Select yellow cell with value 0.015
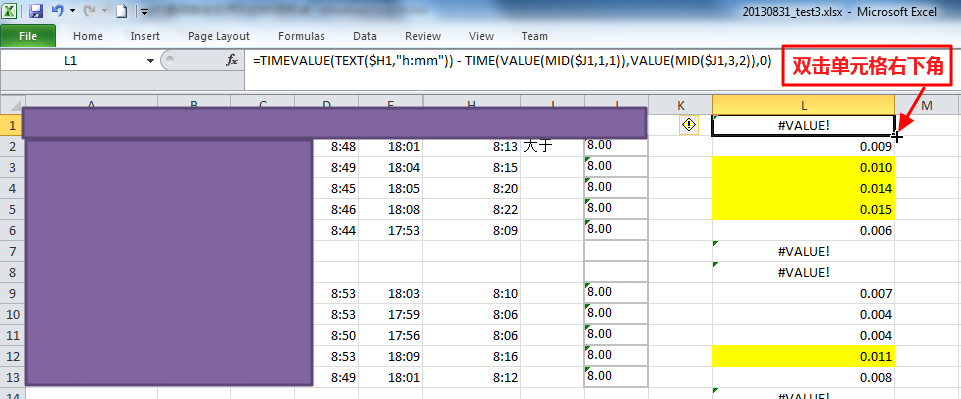Screen dimensions: 961x399 (803, 209)
